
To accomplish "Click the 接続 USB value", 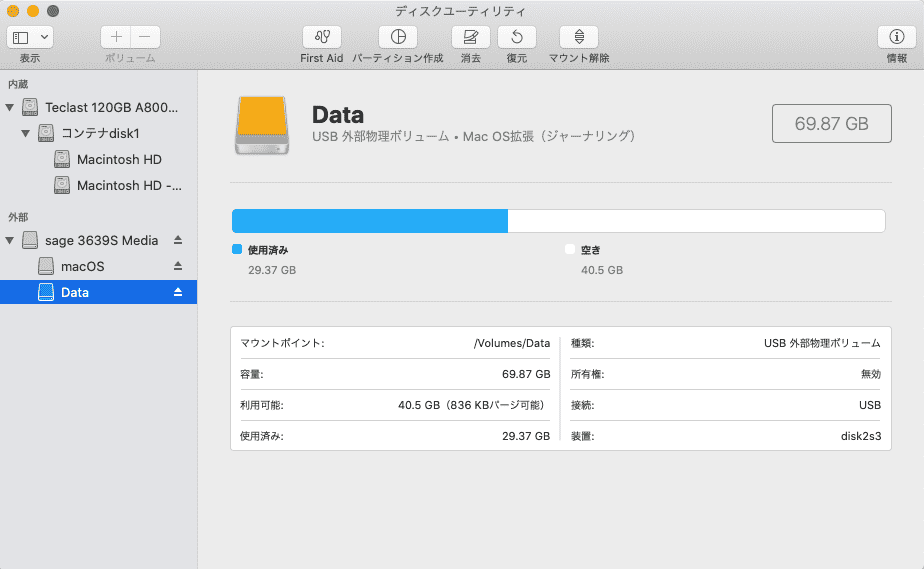I will (x=870, y=405).
